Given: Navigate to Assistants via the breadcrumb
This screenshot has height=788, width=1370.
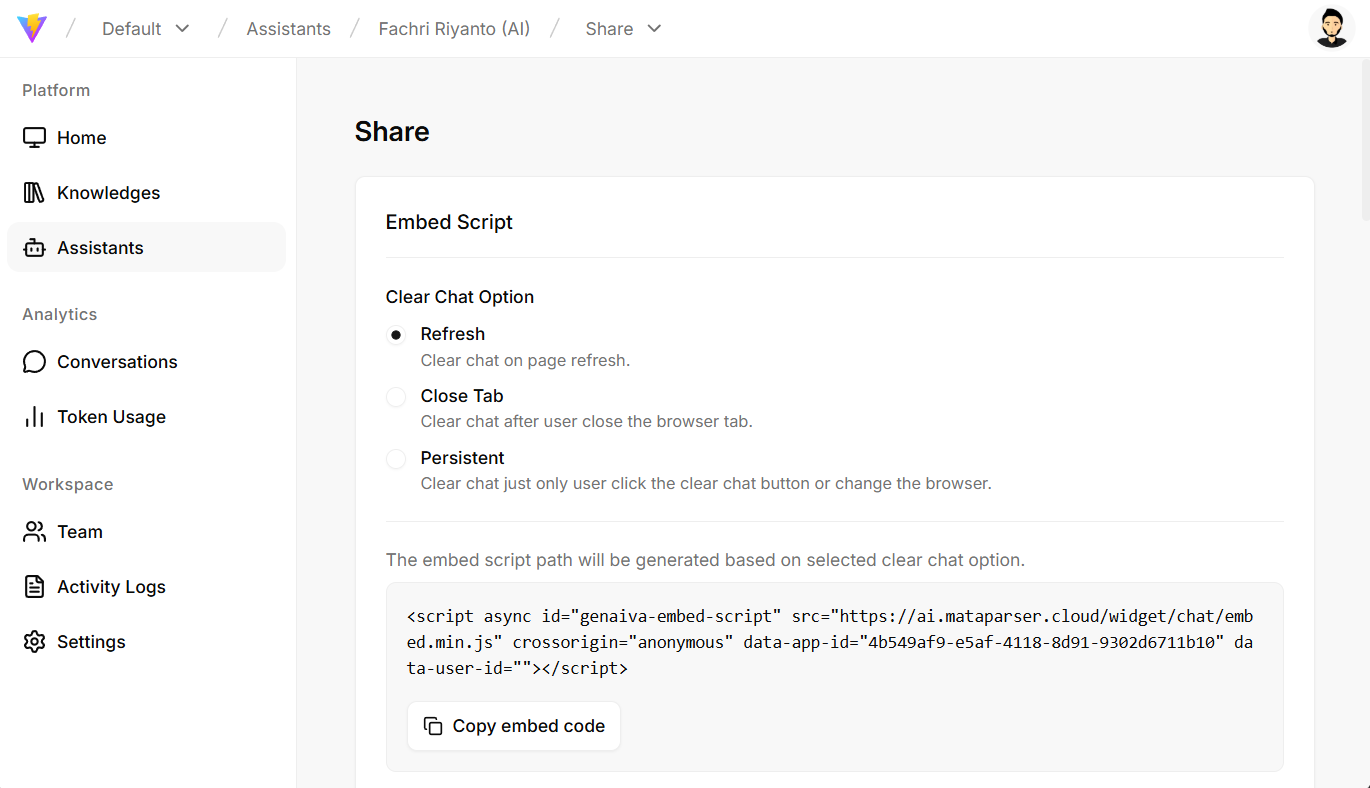Looking at the screenshot, I should tap(288, 28).
